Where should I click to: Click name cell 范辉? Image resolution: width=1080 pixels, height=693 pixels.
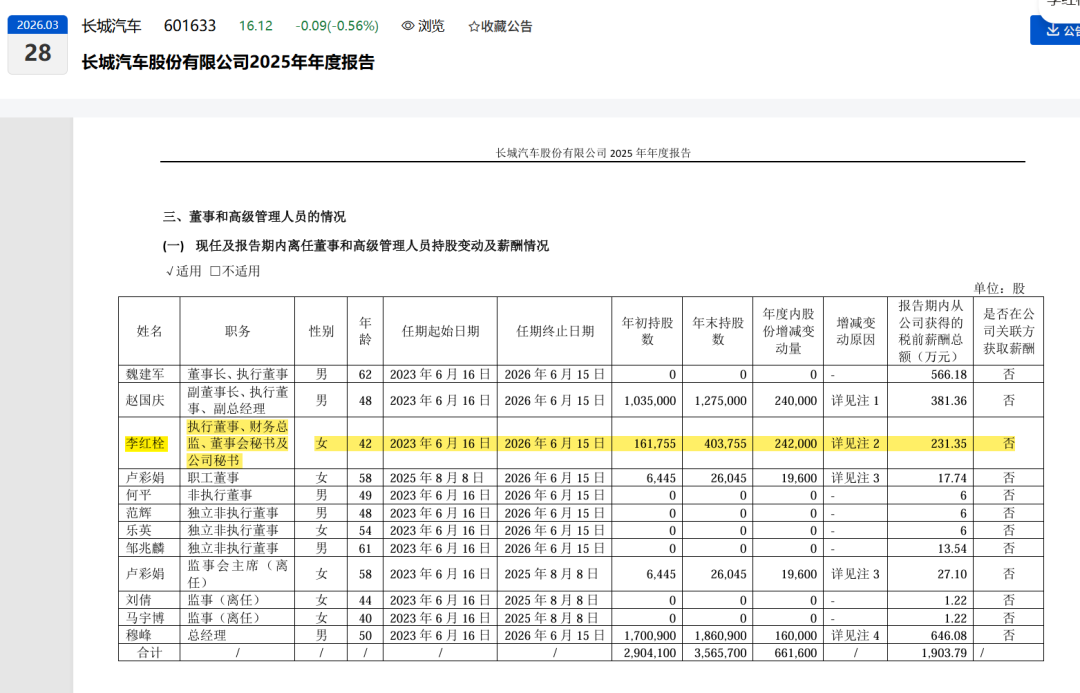(x=138, y=513)
